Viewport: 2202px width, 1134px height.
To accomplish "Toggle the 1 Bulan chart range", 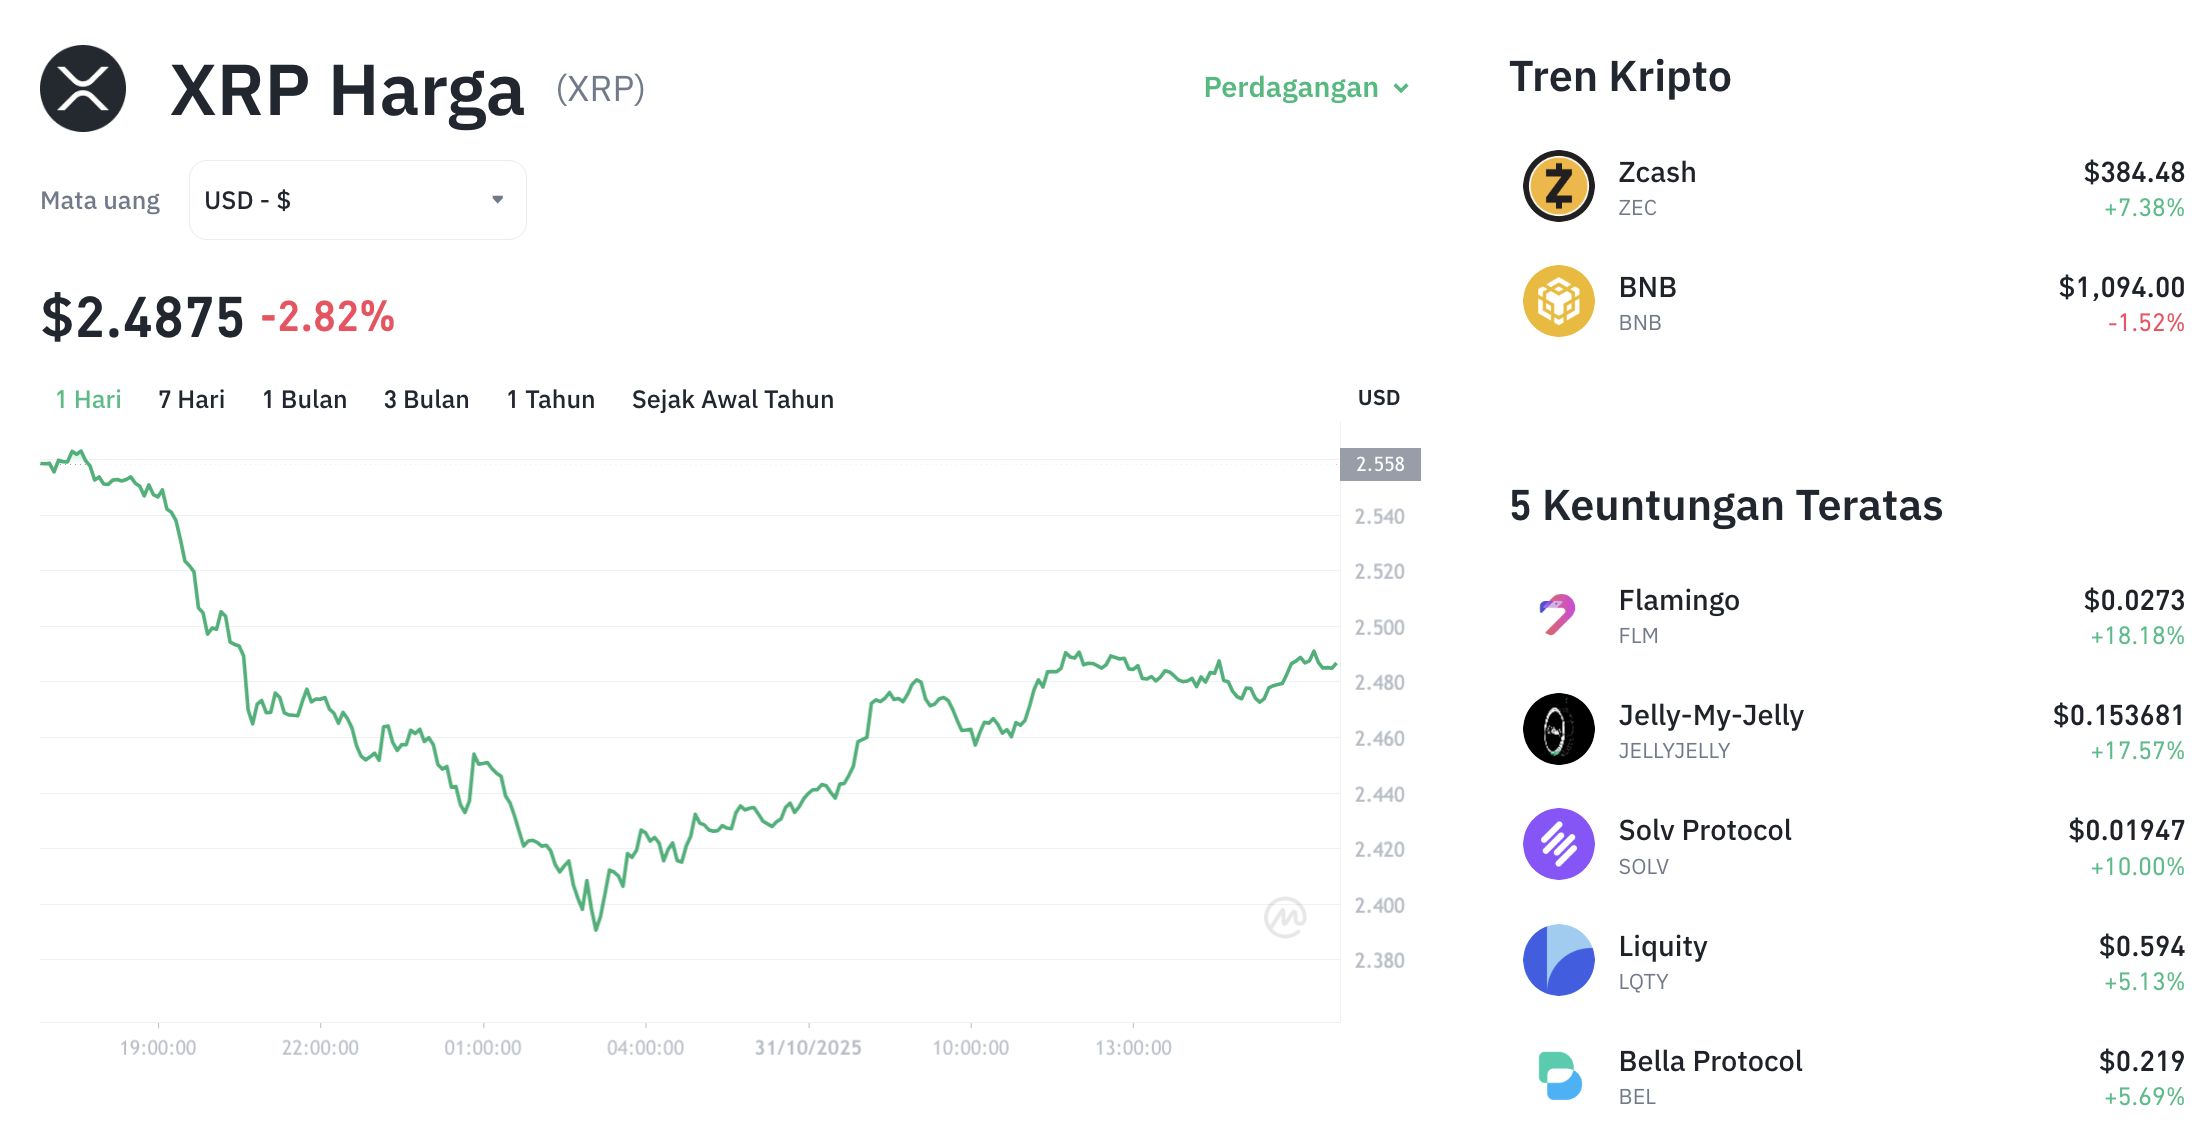I will click(304, 399).
